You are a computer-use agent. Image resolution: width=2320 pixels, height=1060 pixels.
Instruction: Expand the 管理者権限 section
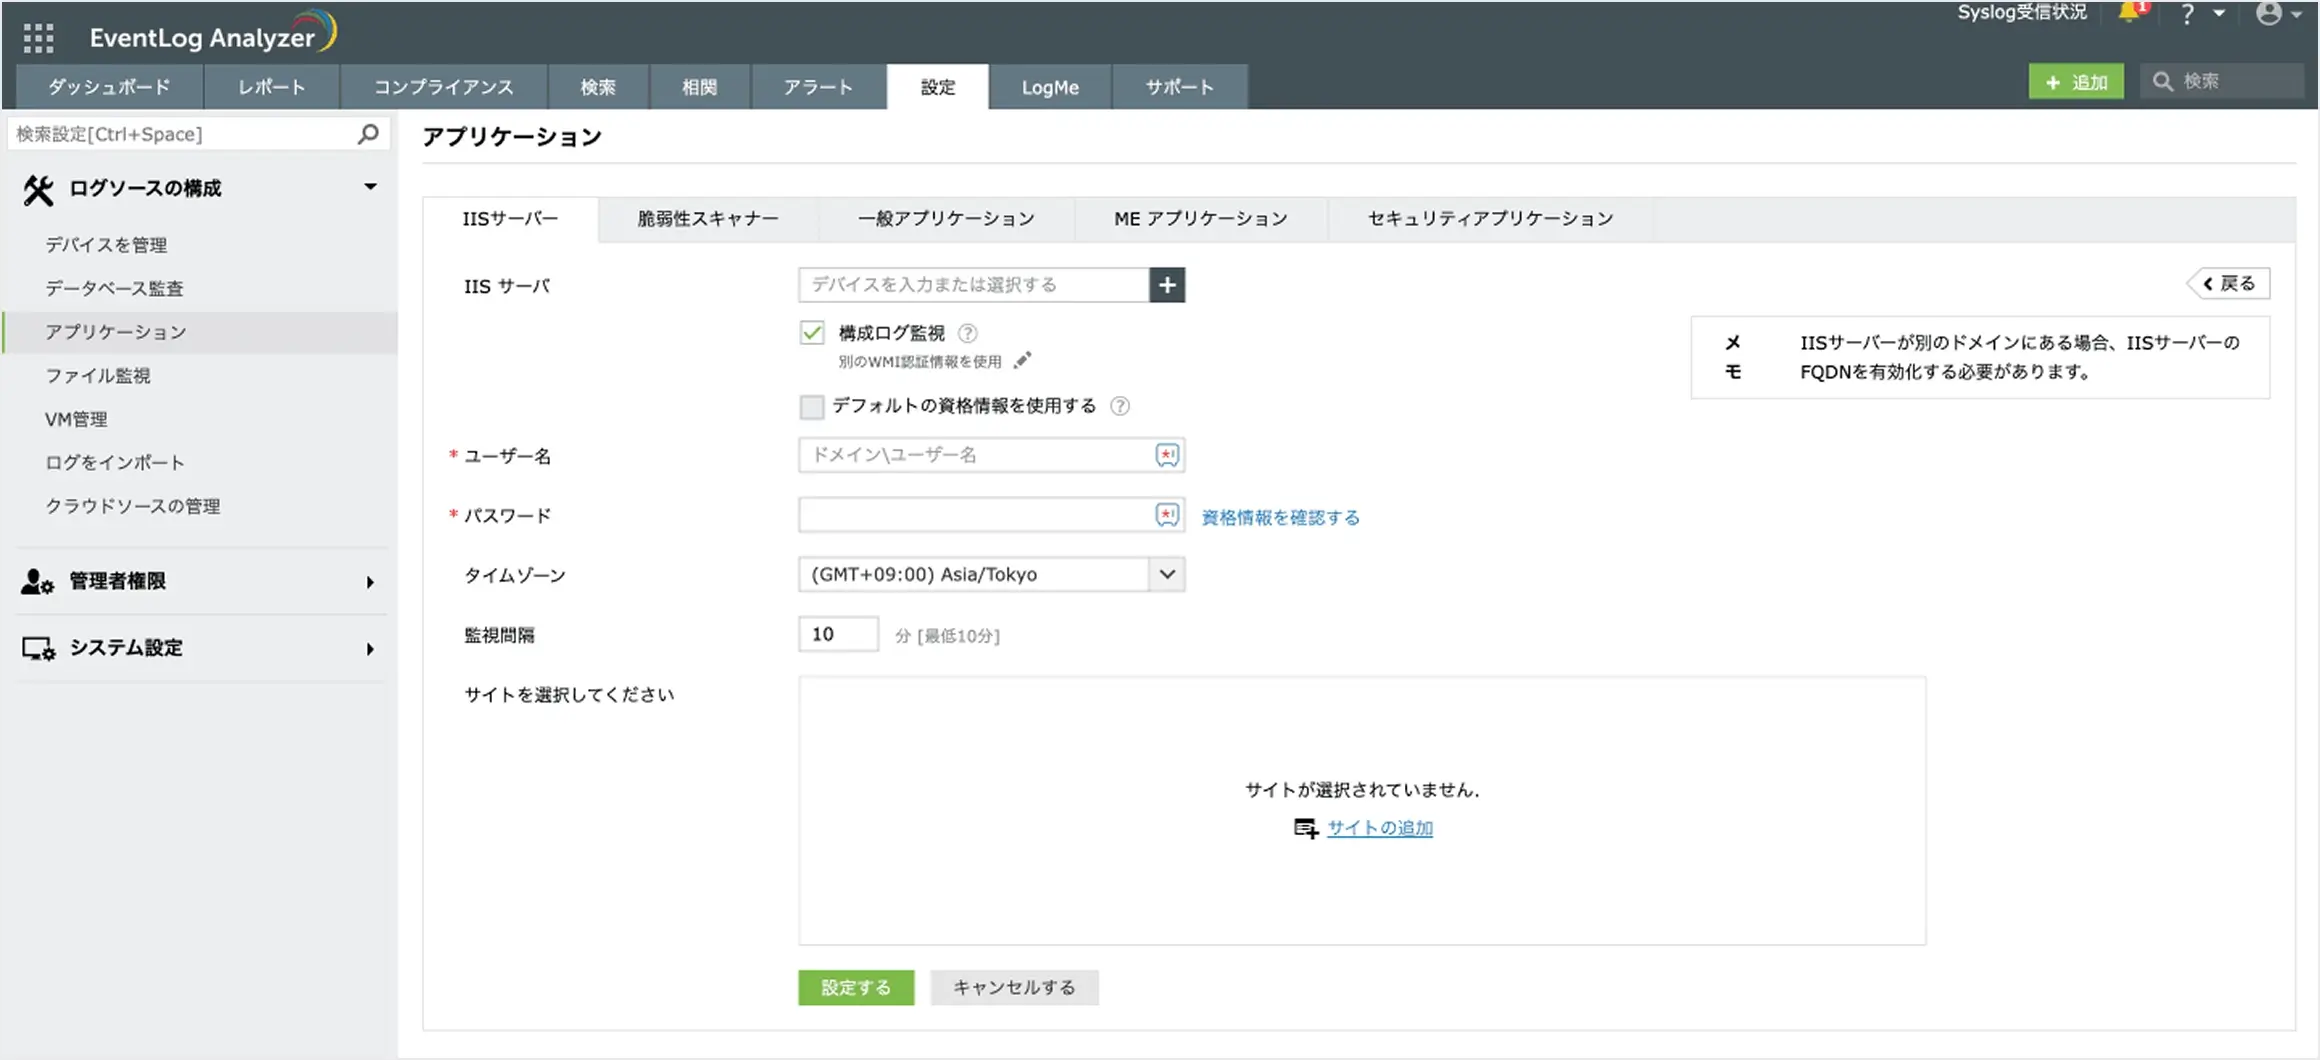click(370, 582)
